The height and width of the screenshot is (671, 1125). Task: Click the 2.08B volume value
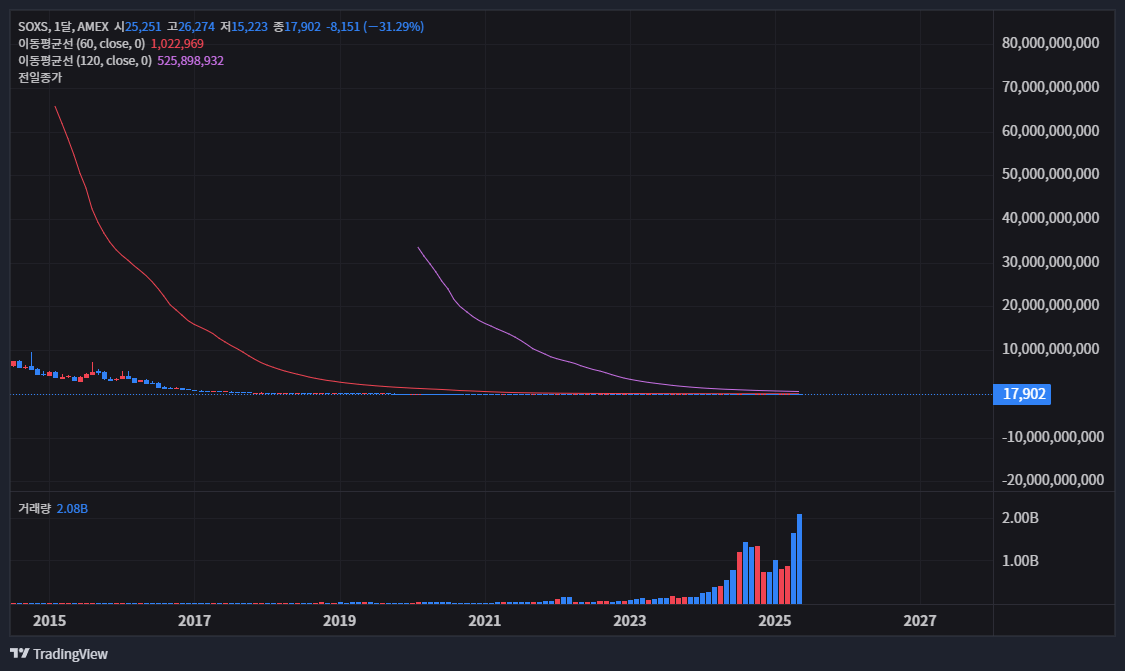coord(72,509)
